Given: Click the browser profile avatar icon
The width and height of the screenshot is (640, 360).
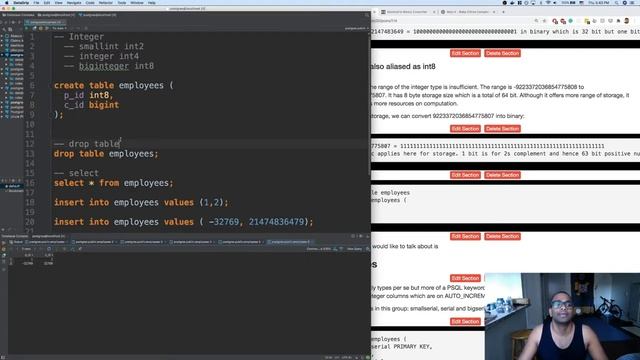Looking at the screenshot, I should (627, 20).
